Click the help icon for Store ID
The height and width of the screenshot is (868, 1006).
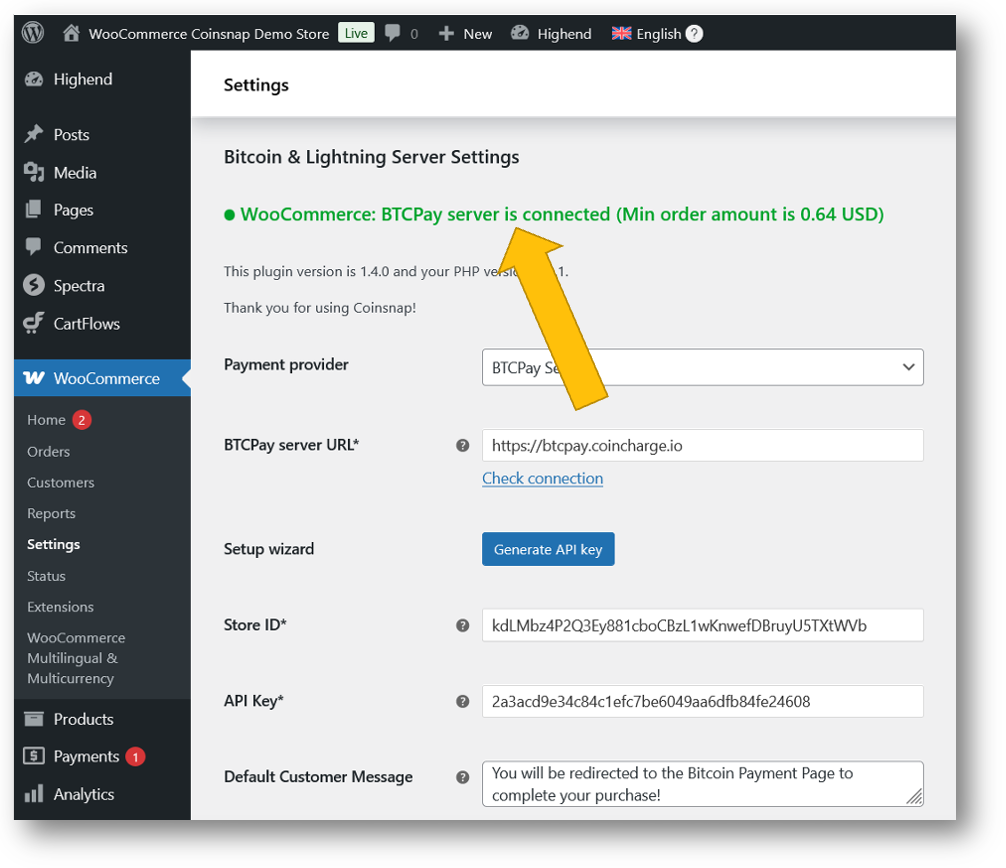click(463, 625)
